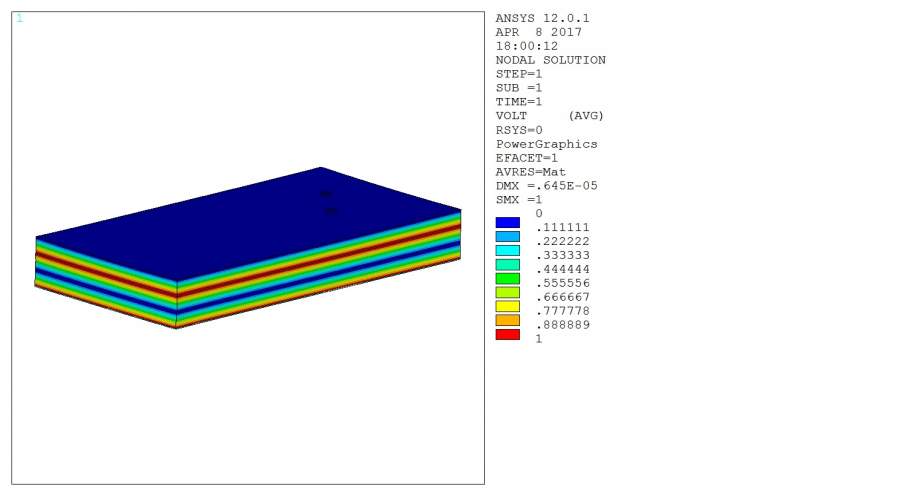Image resolution: width=900 pixels, height=496 pixels.
Task: Click the legend value '.111111'
Action: [562, 227]
